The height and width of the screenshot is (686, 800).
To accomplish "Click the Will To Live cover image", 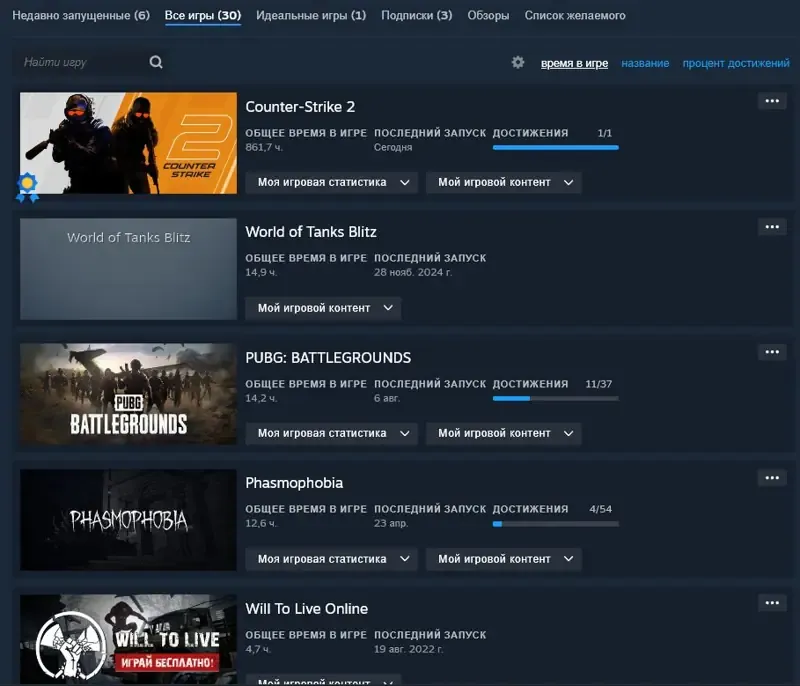I will pyautogui.click(x=129, y=639).
